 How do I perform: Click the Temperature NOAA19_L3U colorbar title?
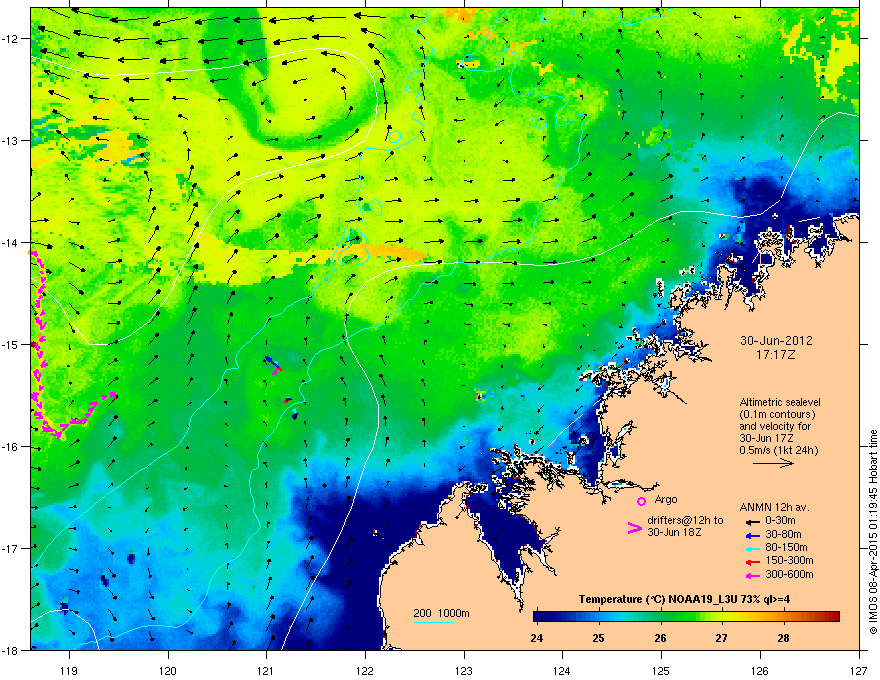(x=684, y=599)
